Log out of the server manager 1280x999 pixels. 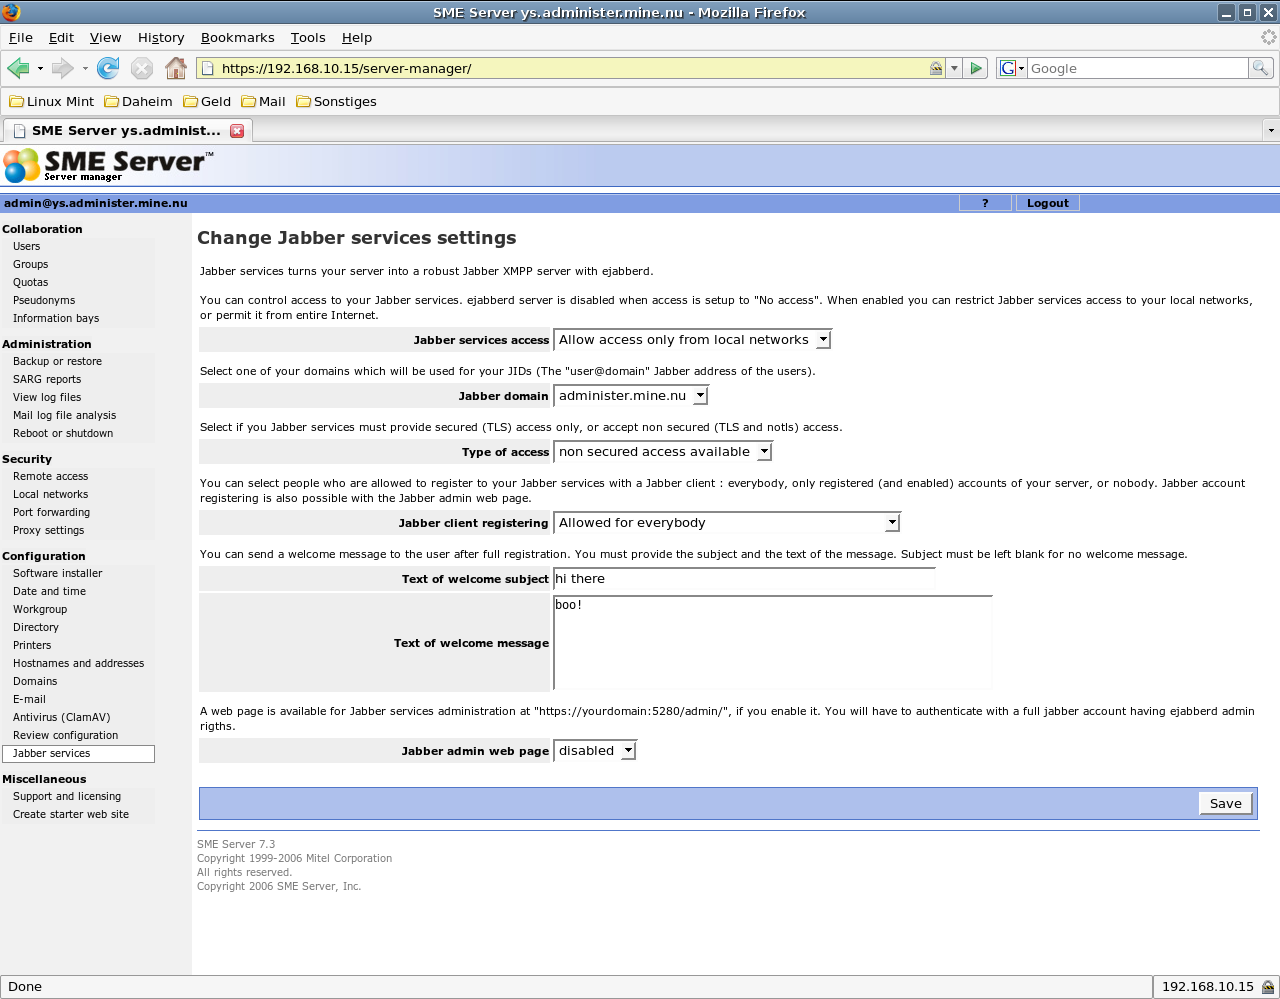(1047, 203)
